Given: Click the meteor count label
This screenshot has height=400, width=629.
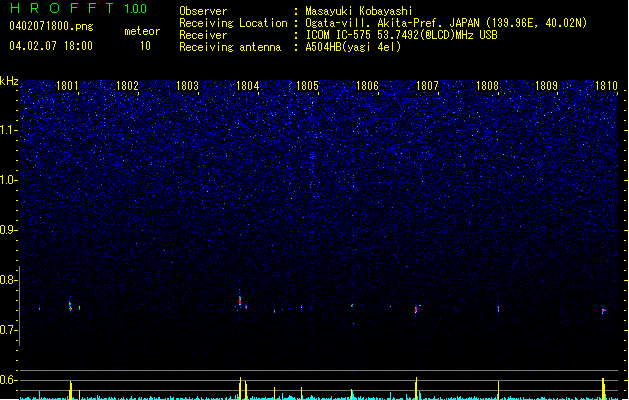Looking at the screenshot, I should pos(142,31).
